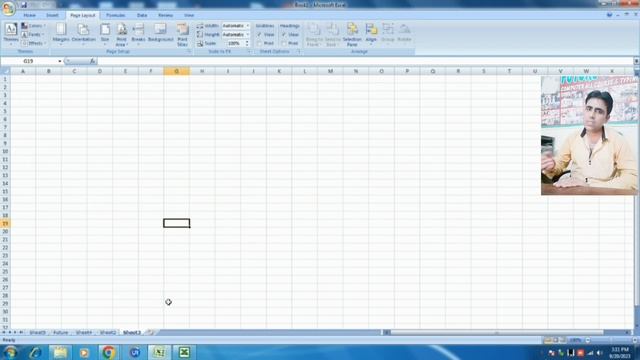Image resolution: width=640 pixels, height=360 pixels.
Task: Uncheck Gridlines View checkbox
Action: (x=259, y=35)
